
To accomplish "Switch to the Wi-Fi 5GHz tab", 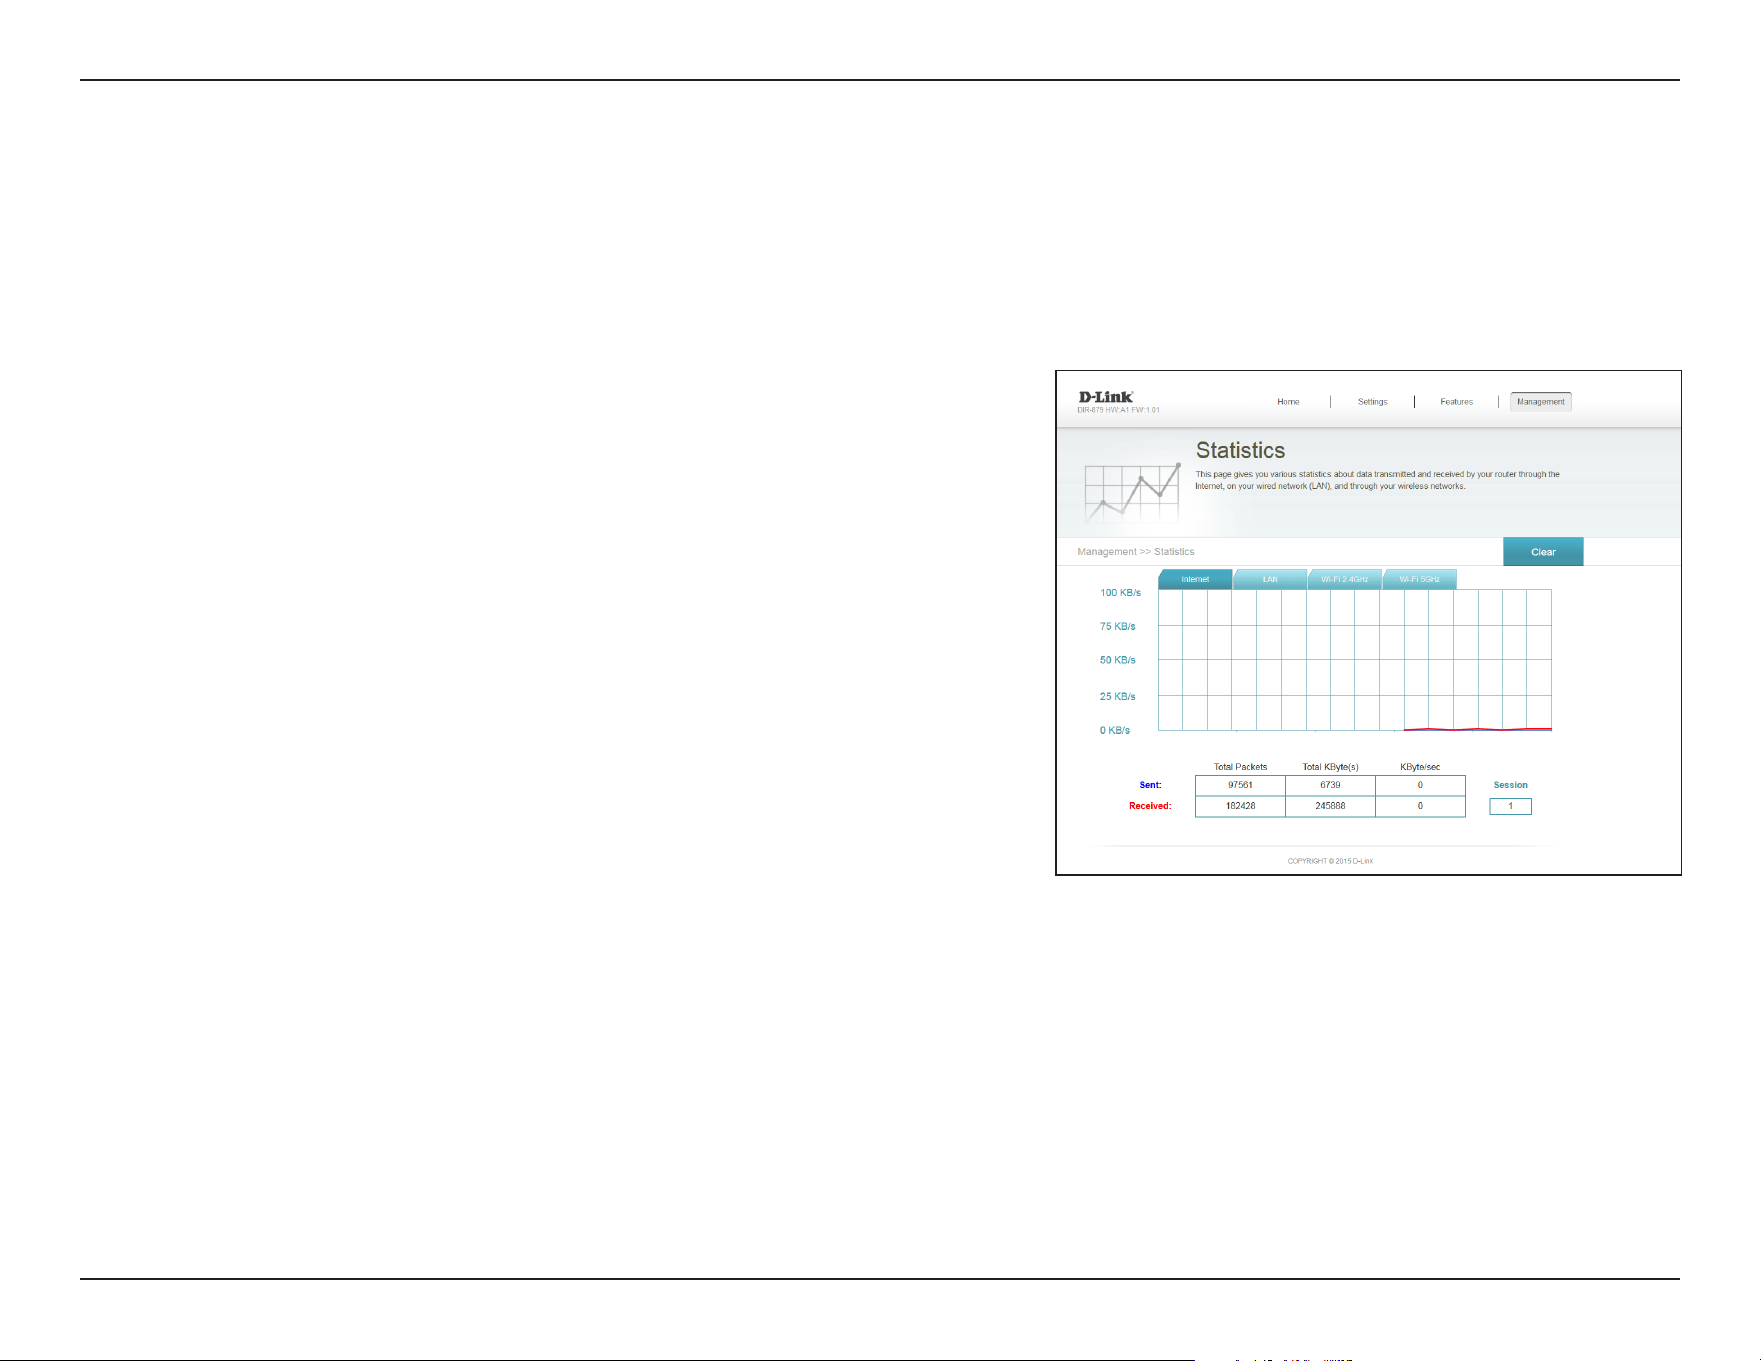I will tap(1419, 579).
